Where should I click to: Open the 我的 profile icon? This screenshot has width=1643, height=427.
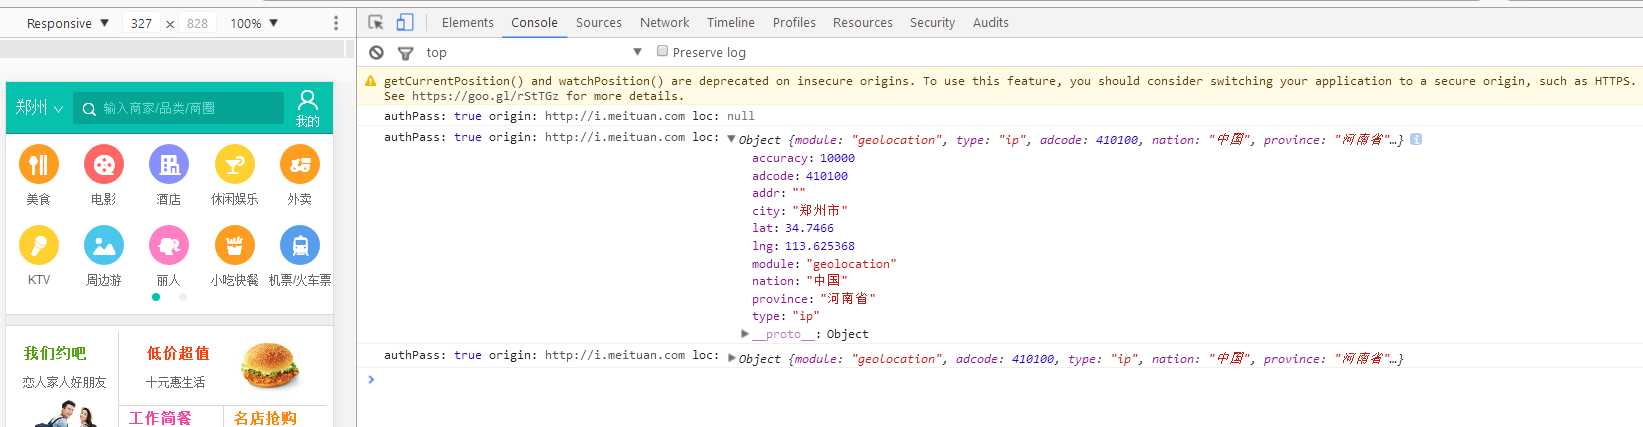[308, 107]
